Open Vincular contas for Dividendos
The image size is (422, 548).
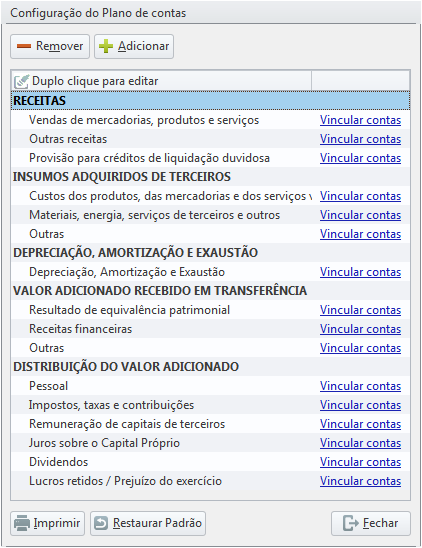pos(360,462)
